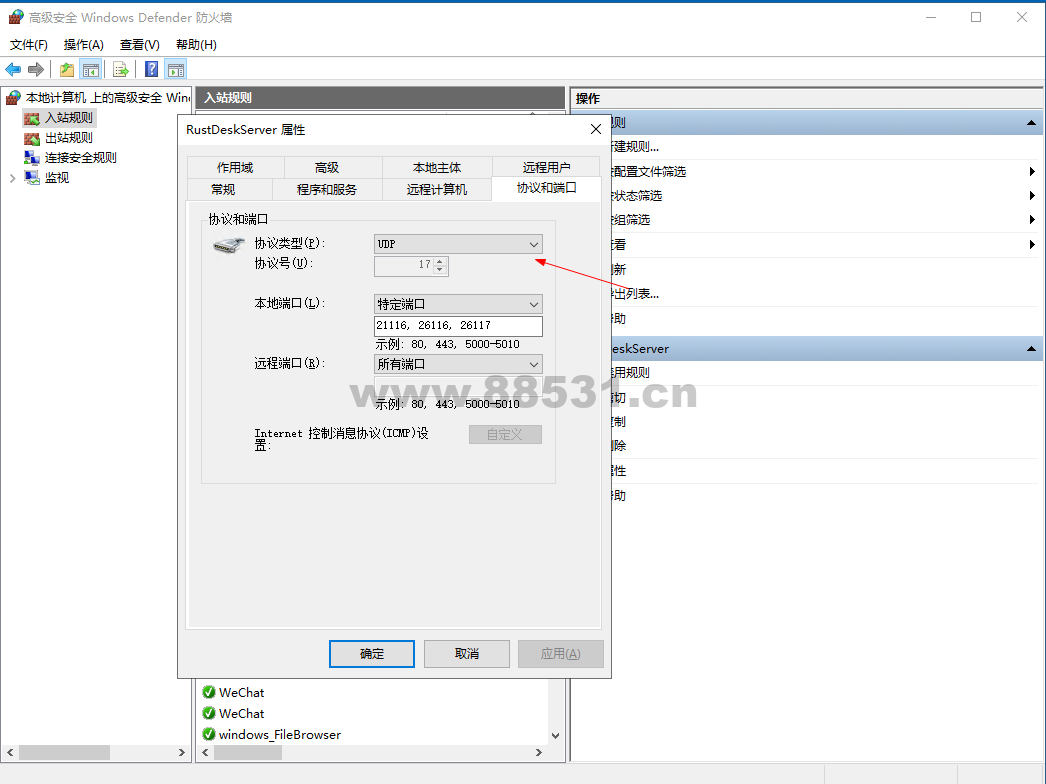
Task: Open the 配置文件筛选 submenu arrow
Action: [x=1032, y=172]
